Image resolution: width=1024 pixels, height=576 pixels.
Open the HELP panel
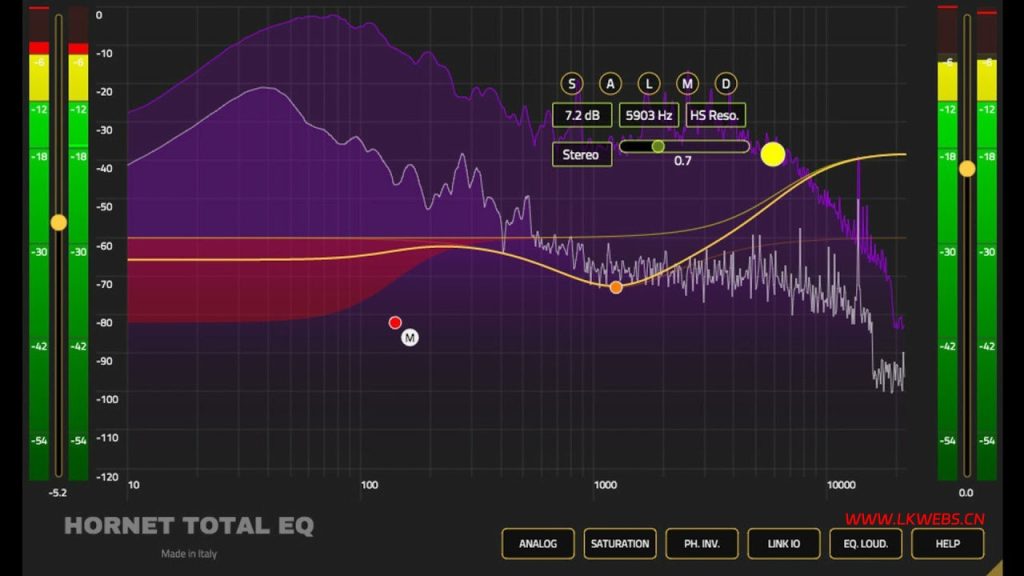(946, 544)
